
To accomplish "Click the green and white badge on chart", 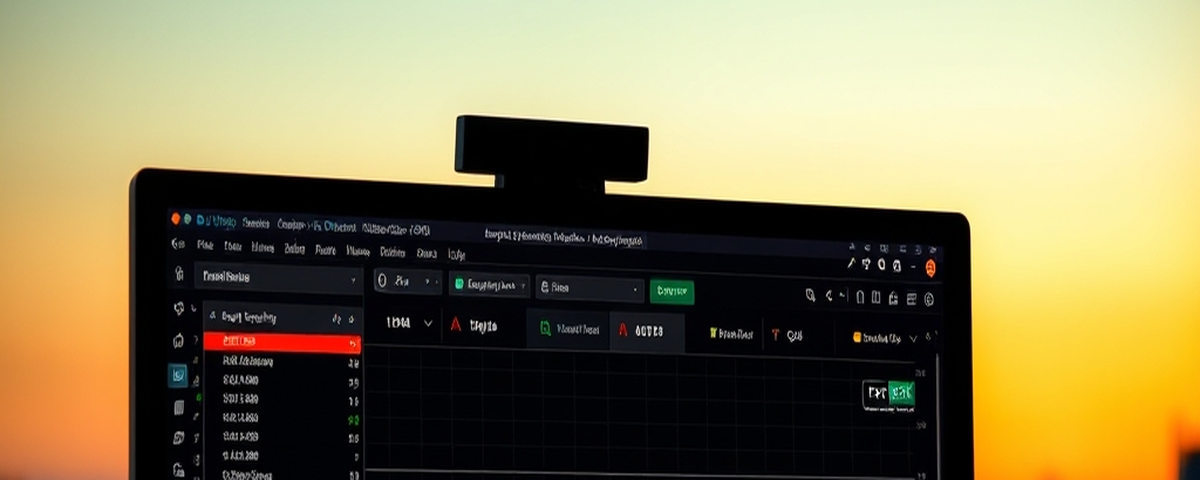I will click(889, 395).
